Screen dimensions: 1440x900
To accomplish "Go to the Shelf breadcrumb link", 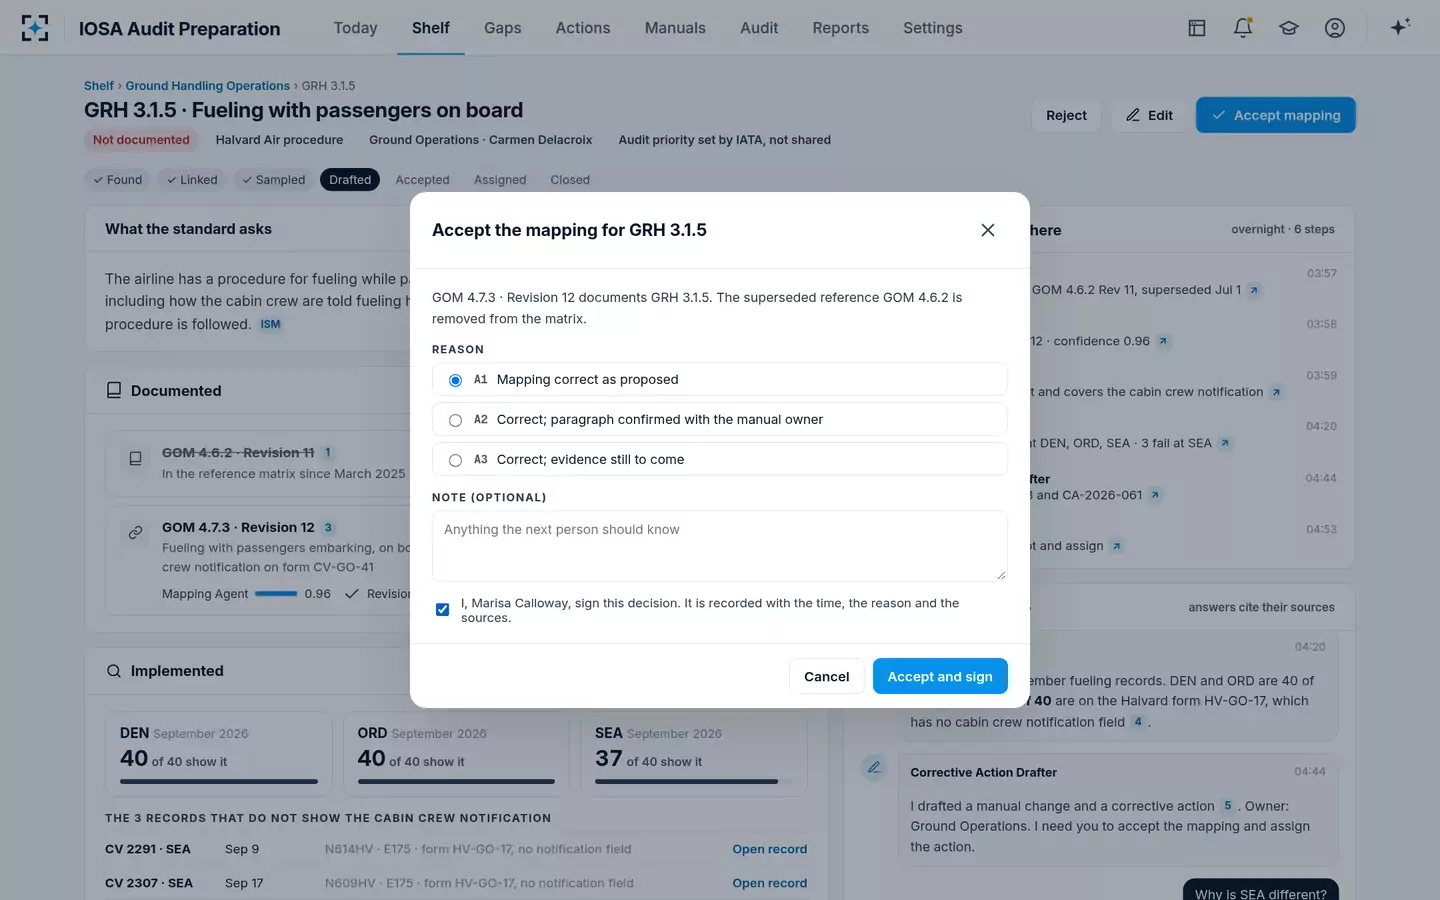I will (x=99, y=86).
